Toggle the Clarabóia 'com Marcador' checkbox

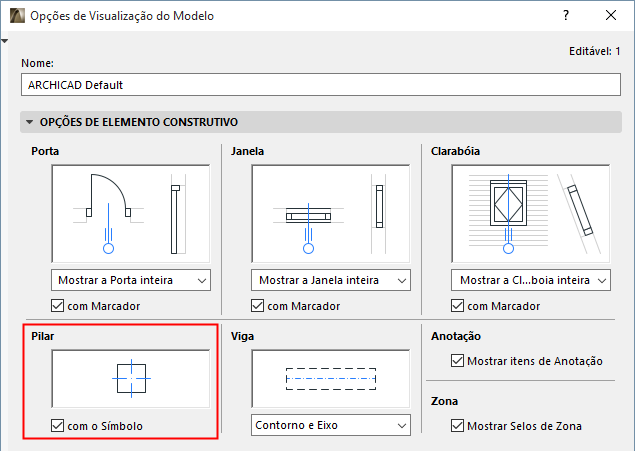tap(458, 306)
